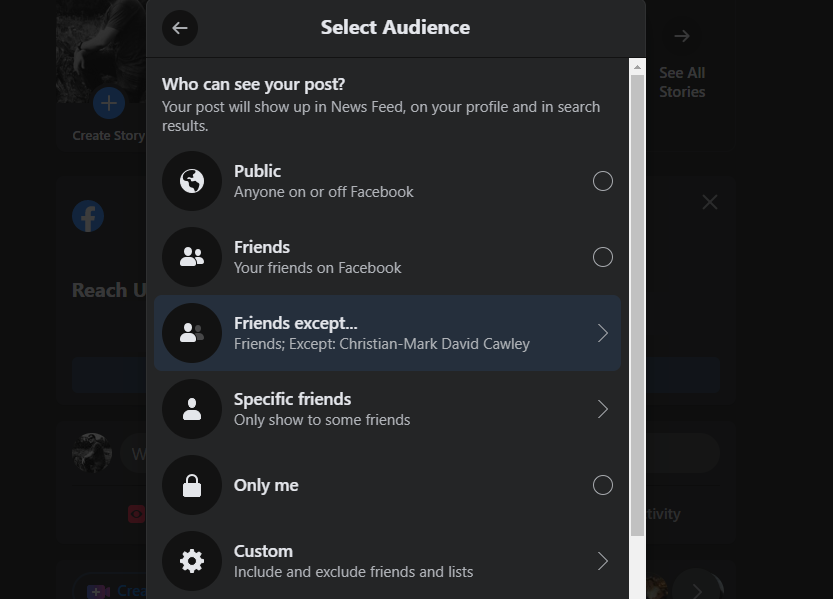Click the back arrow in Select Audience

point(180,28)
